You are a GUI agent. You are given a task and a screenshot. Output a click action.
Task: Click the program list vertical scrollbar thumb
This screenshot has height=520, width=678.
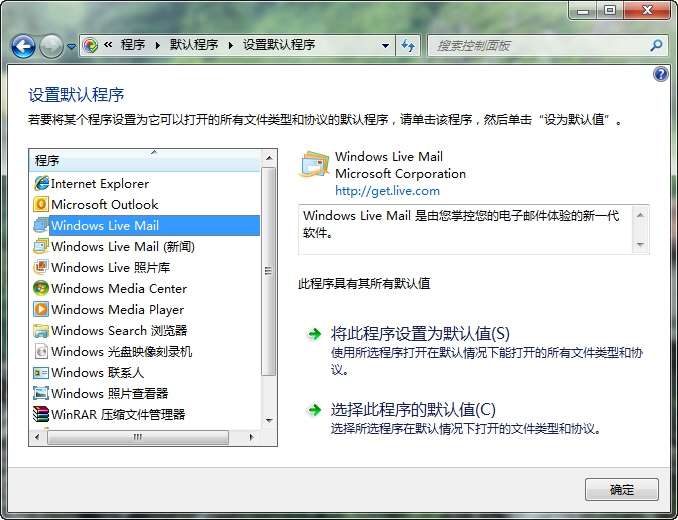tap(269, 271)
